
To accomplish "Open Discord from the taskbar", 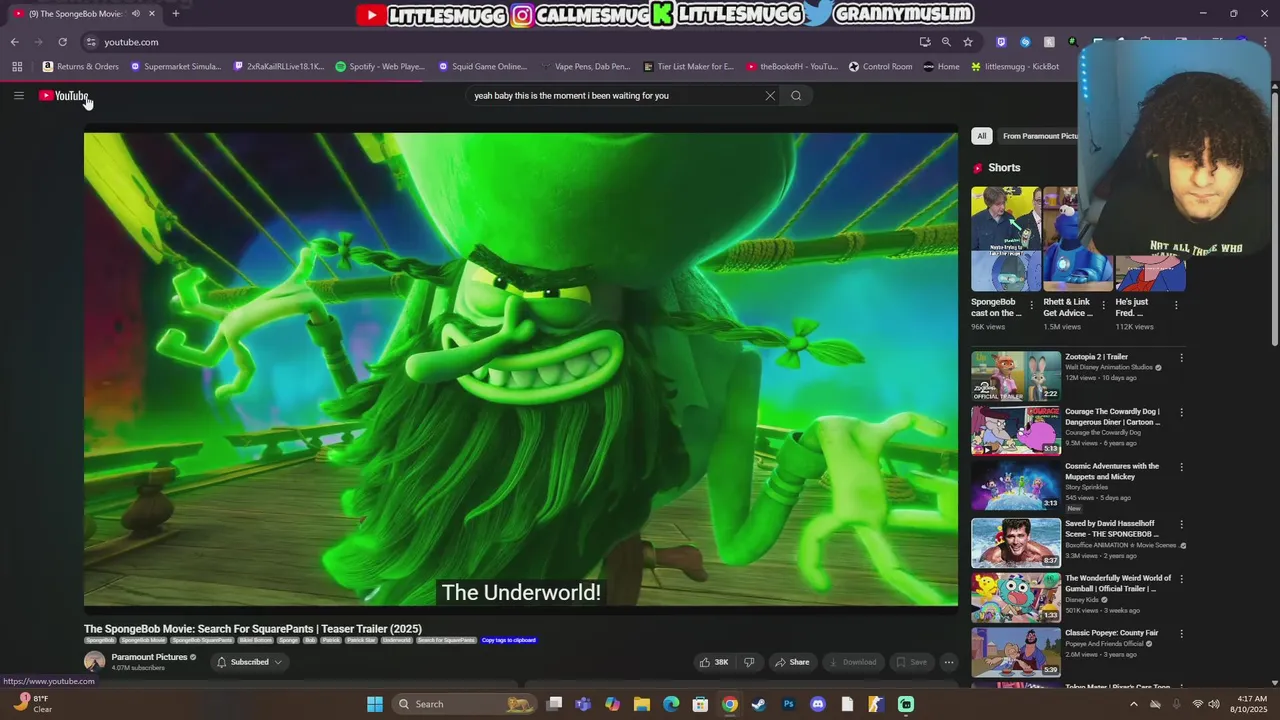I will 818,704.
